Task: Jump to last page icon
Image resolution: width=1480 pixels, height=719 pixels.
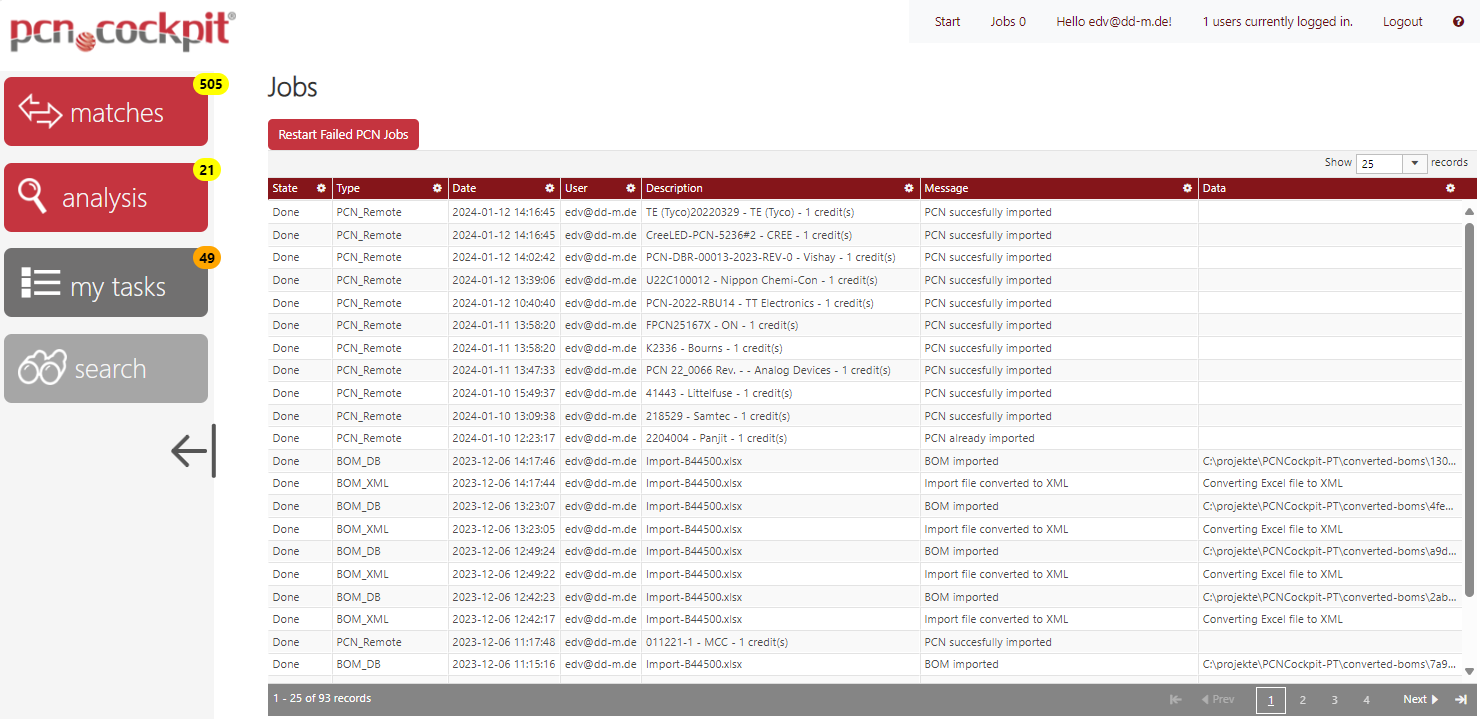Action: pyautogui.click(x=1460, y=700)
